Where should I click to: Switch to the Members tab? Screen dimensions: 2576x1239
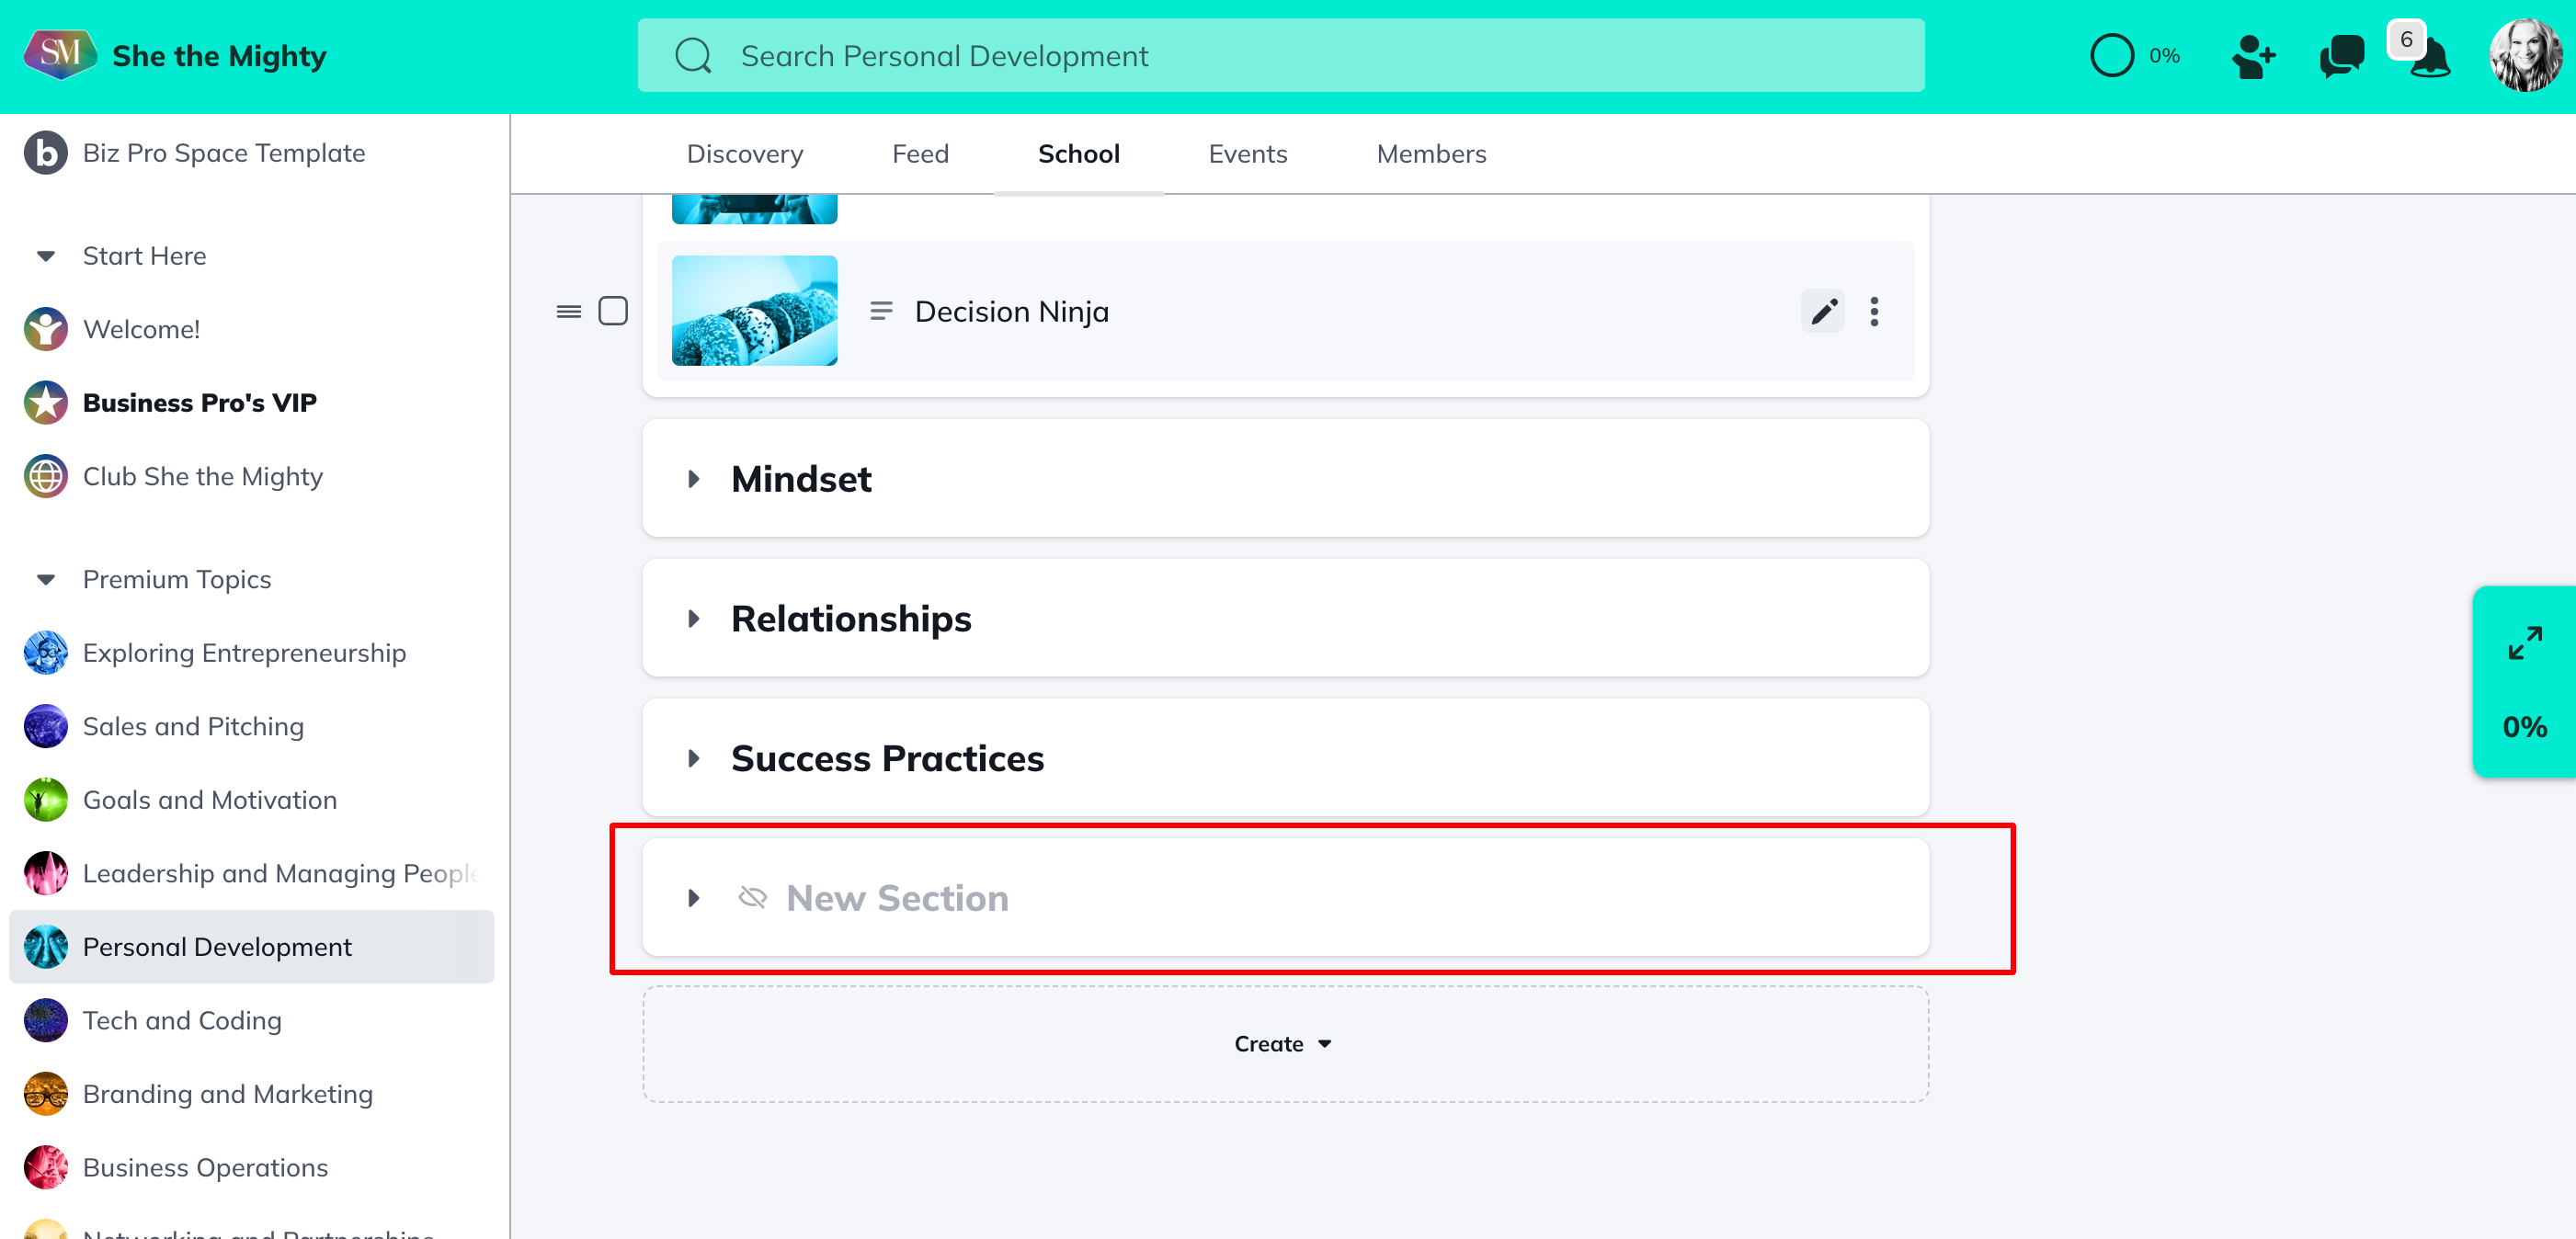pos(1431,154)
